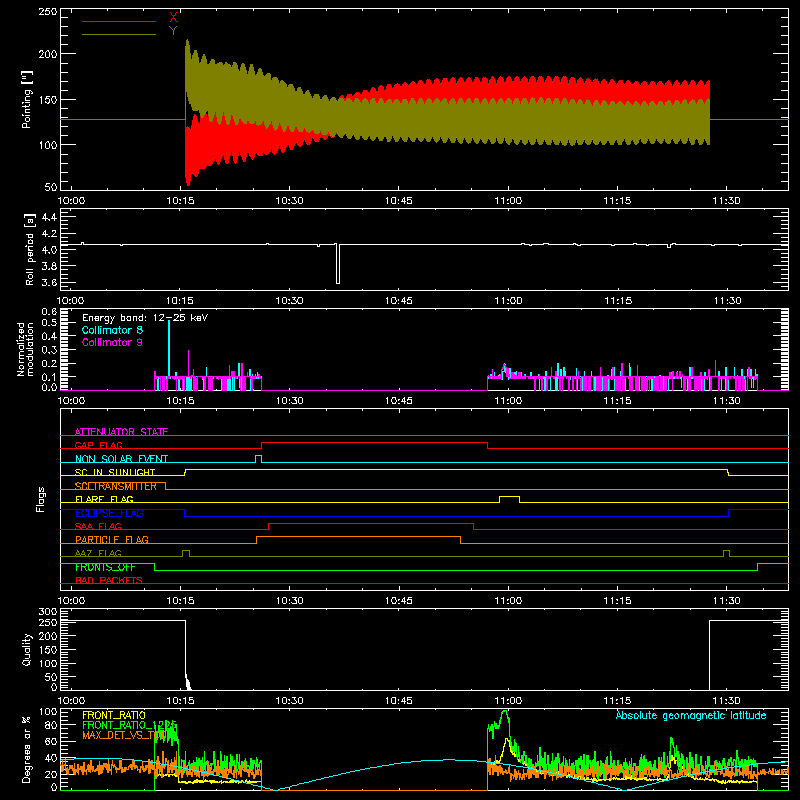Viewport: 800px width, 800px height.
Task: Click the 'Roll period [s]' axis title
Action: (x=30, y=249)
